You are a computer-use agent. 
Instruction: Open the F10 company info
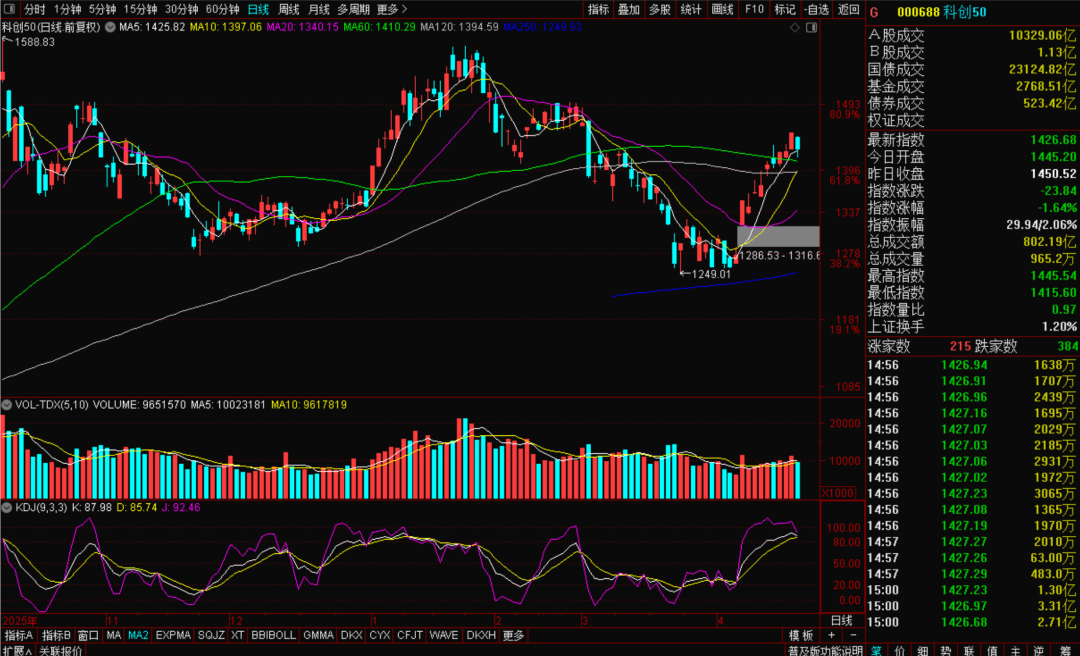point(754,10)
